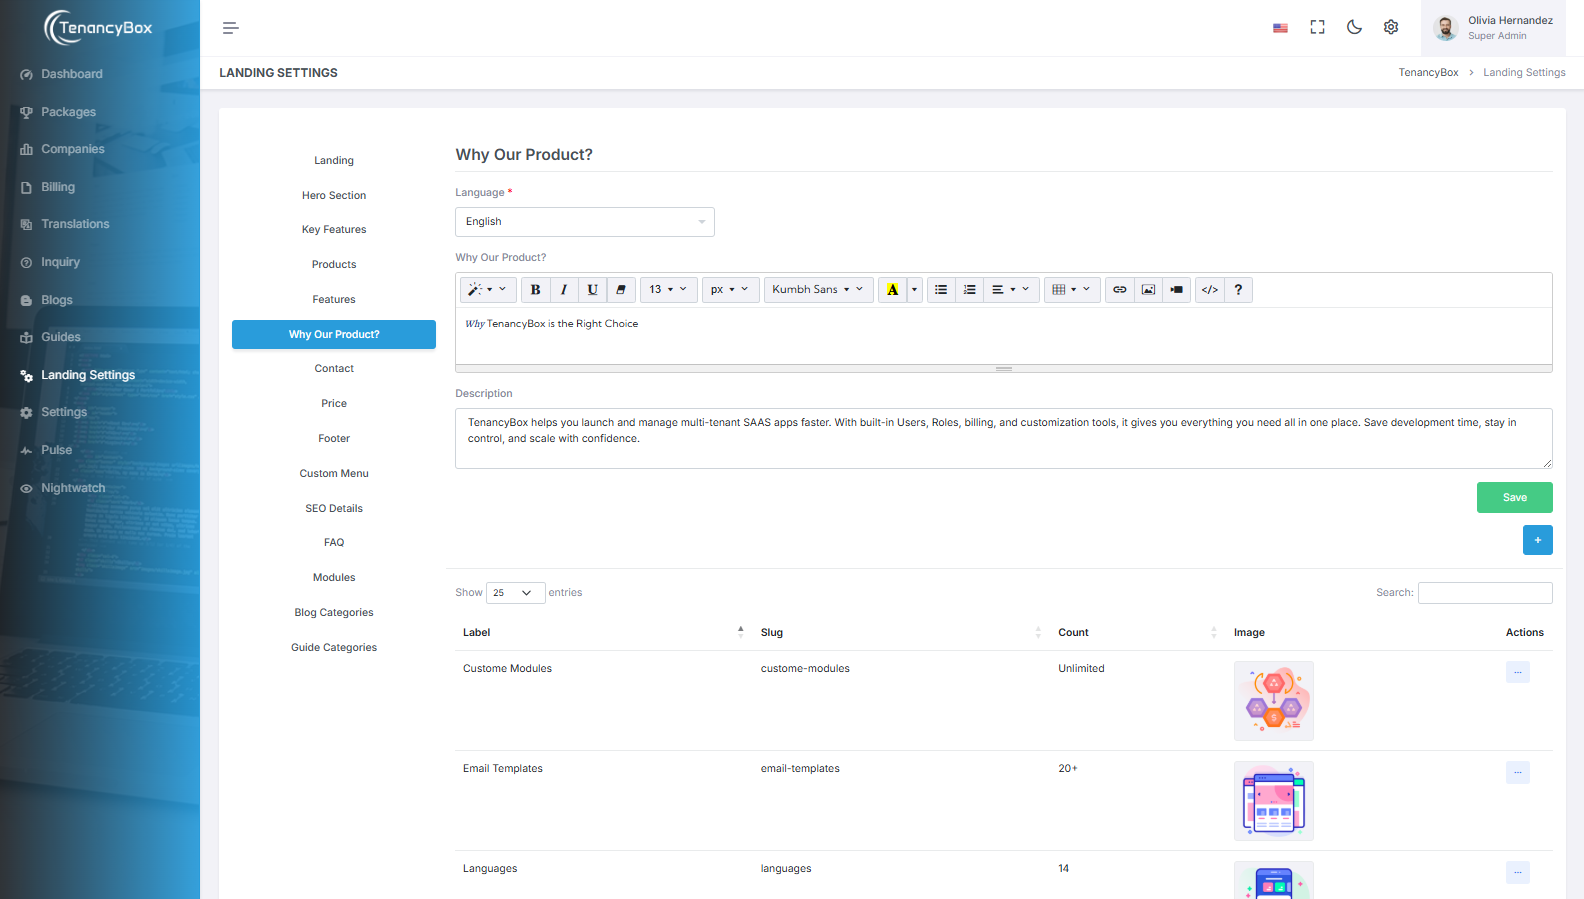Toggle the sidebar hamburger menu
1584x899 pixels.
[230, 28]
